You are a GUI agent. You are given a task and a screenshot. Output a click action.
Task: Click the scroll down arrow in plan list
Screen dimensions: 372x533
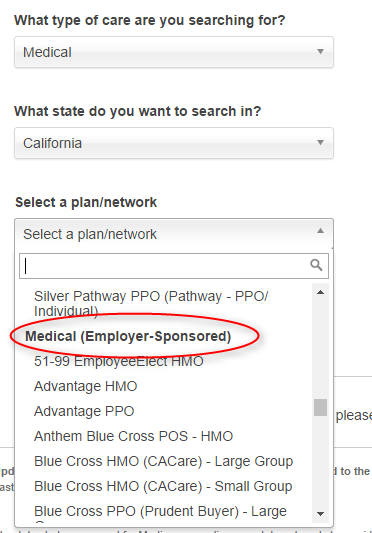(x=320, y=514)
